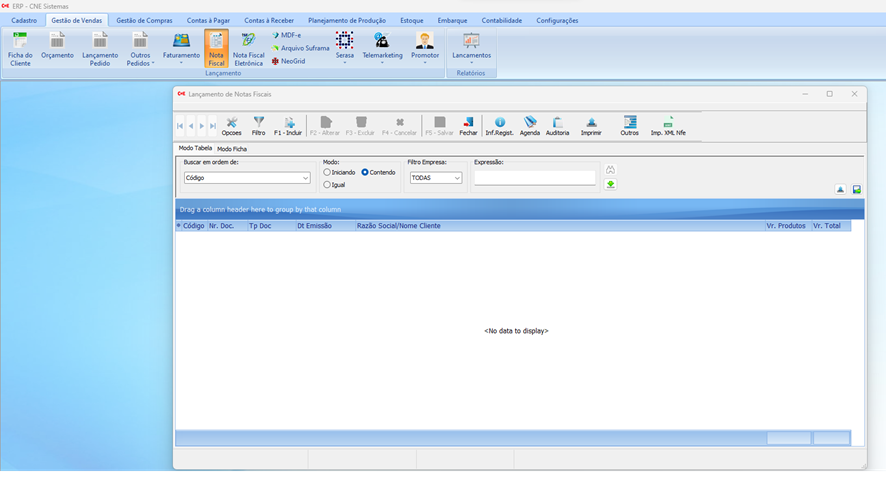
Task: Click the Imprimir print icon
Action: tap(591, 125)
